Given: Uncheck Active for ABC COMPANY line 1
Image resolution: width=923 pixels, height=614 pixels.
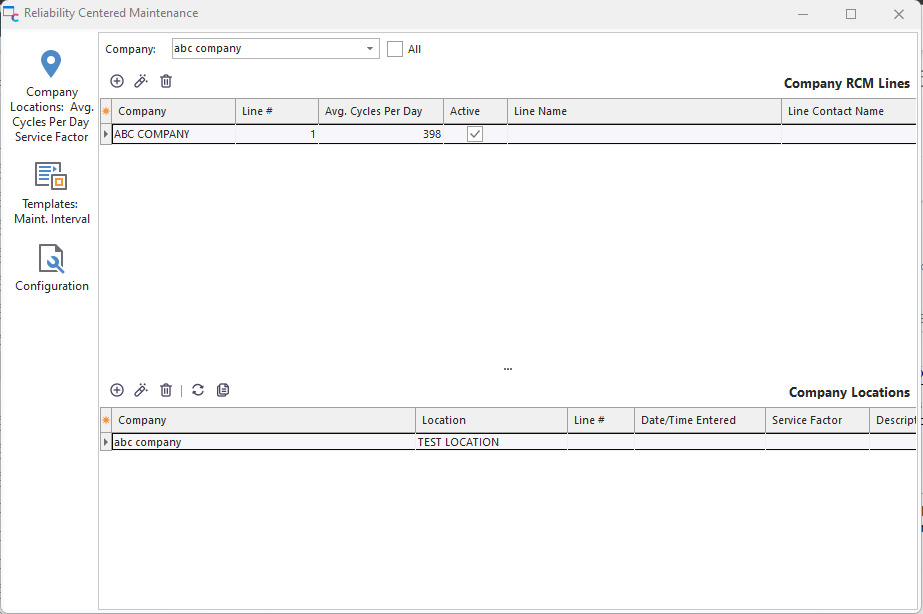Looking at the screenshot, I should 475,134.
